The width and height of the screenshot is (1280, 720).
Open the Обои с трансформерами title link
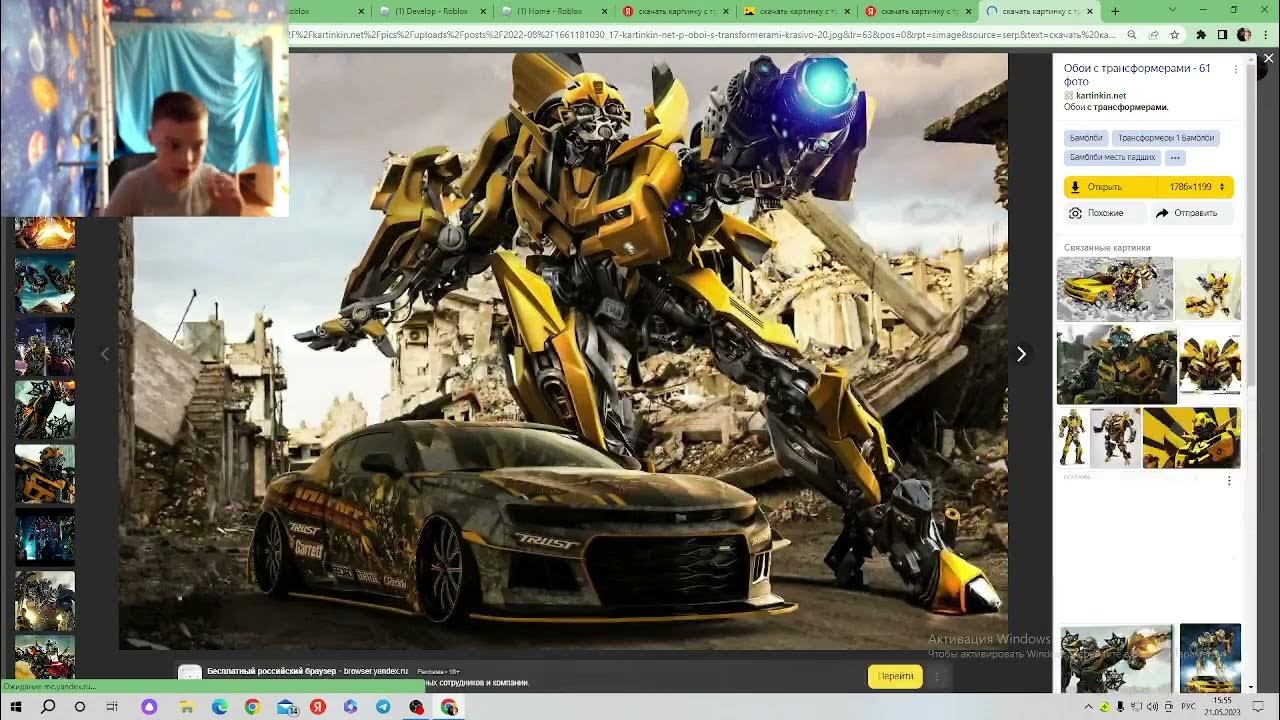point(1136,75)
